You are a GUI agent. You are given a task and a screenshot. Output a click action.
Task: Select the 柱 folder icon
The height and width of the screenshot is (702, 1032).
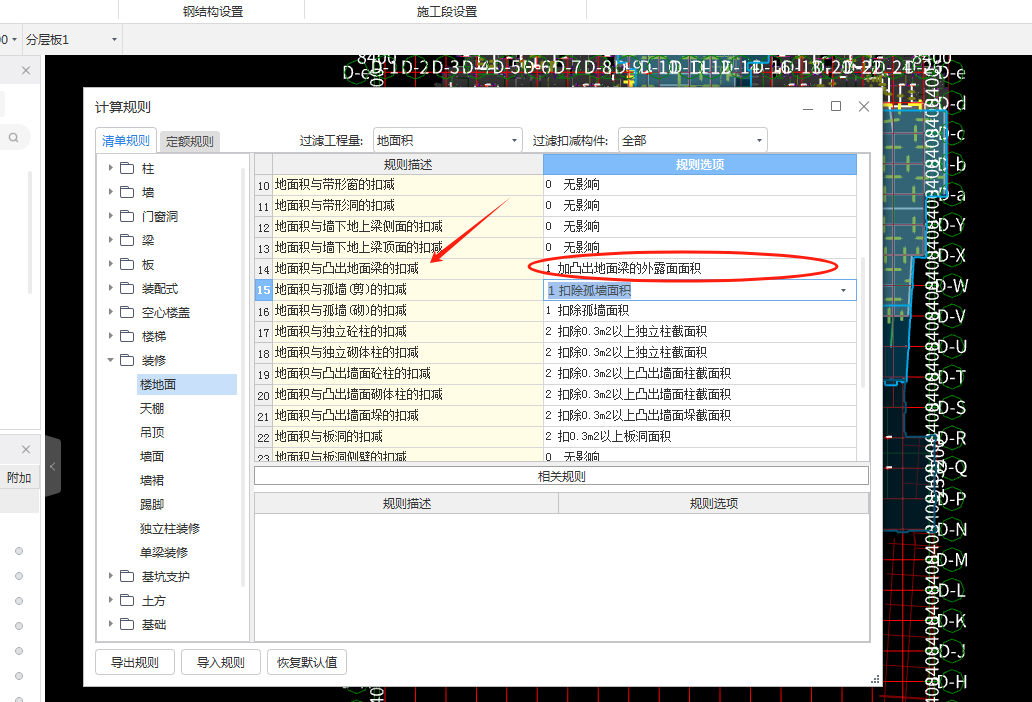click(x=128, y=168)
